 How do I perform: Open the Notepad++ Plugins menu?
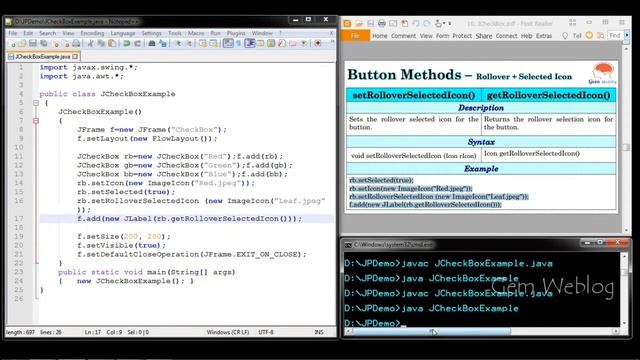[x=236, y=33]
